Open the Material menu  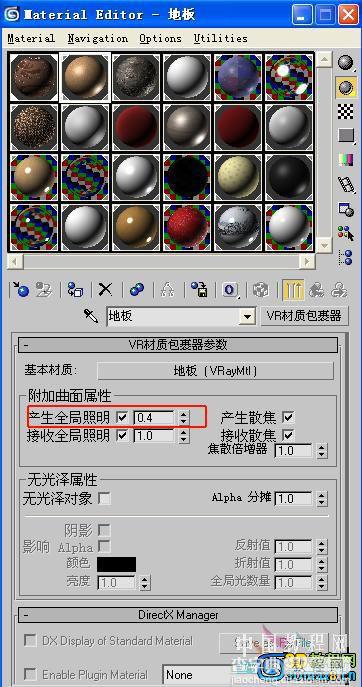click(x=31, y=38)
